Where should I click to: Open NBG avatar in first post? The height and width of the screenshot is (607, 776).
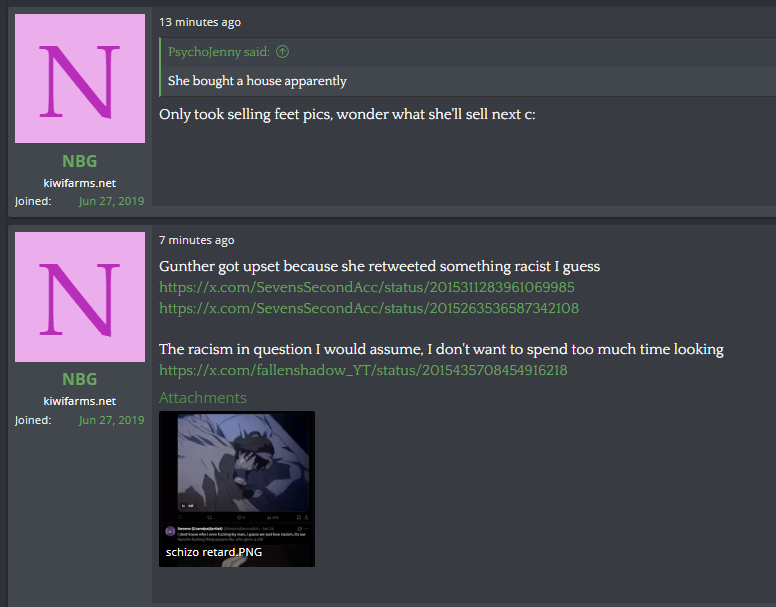tap(80, 78)
